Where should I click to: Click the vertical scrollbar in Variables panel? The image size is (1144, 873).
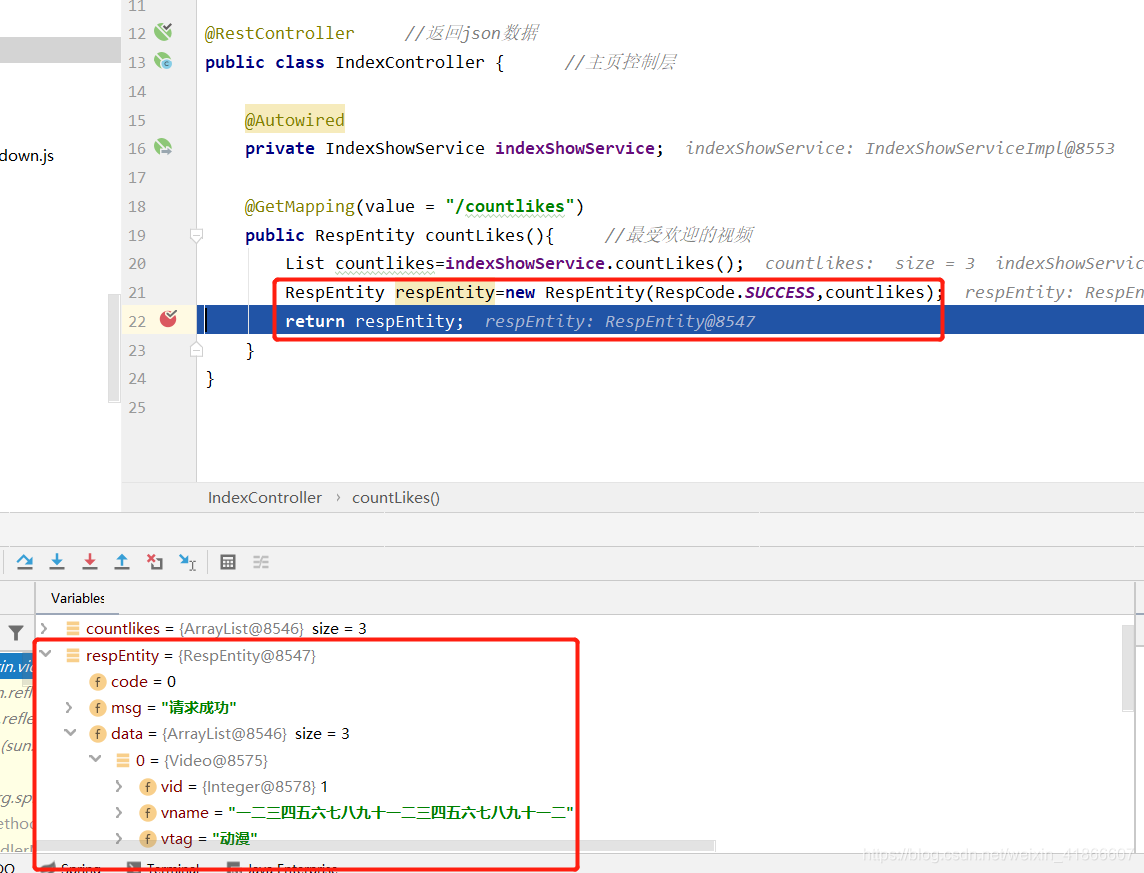point(1129,667)
